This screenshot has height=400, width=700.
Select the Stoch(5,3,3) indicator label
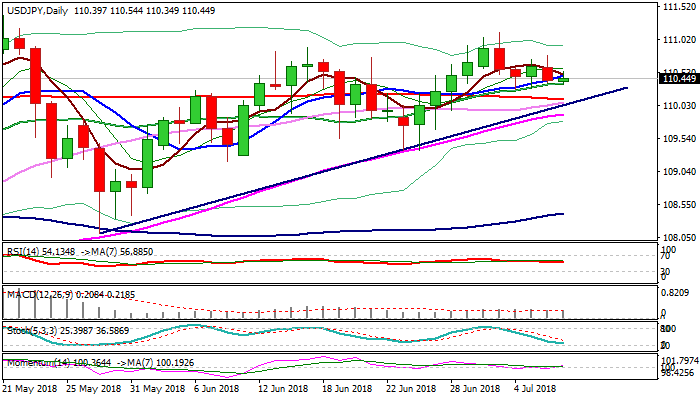26,326
